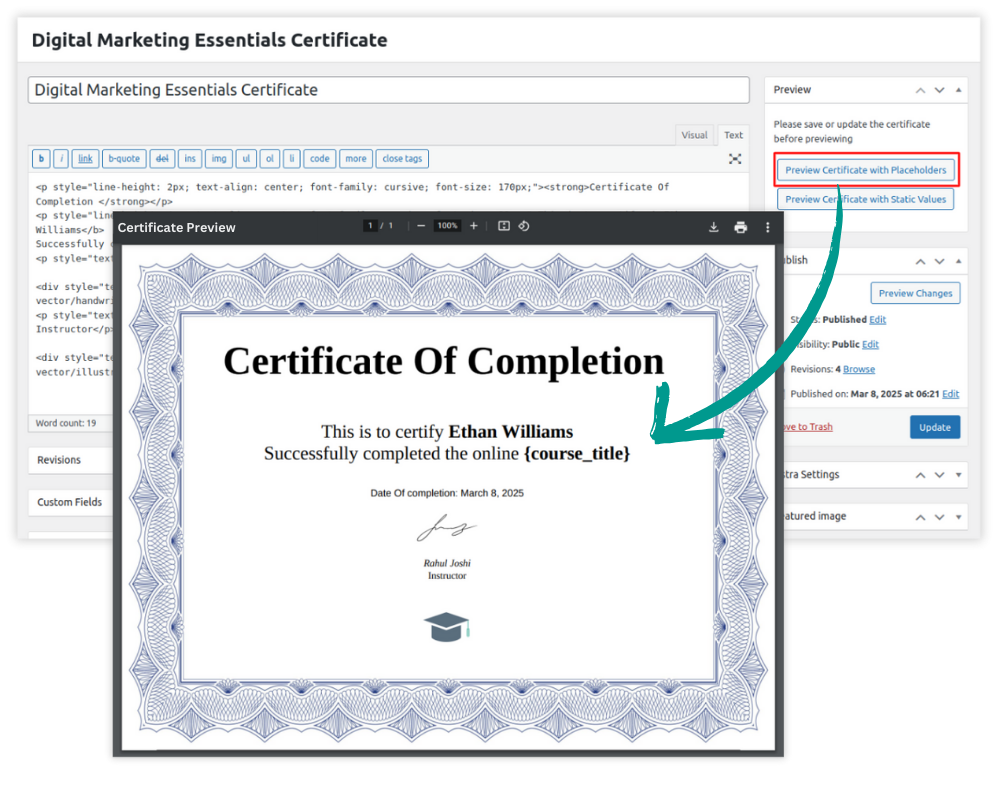Click the close tags toolbar button
The width and height of the screenshot is (1000, 800).
[402, 158]
